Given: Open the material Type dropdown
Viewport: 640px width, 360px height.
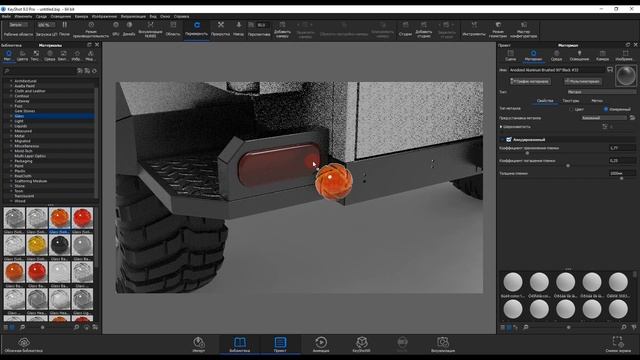Looking at the screenshot, I should (601, 92).
